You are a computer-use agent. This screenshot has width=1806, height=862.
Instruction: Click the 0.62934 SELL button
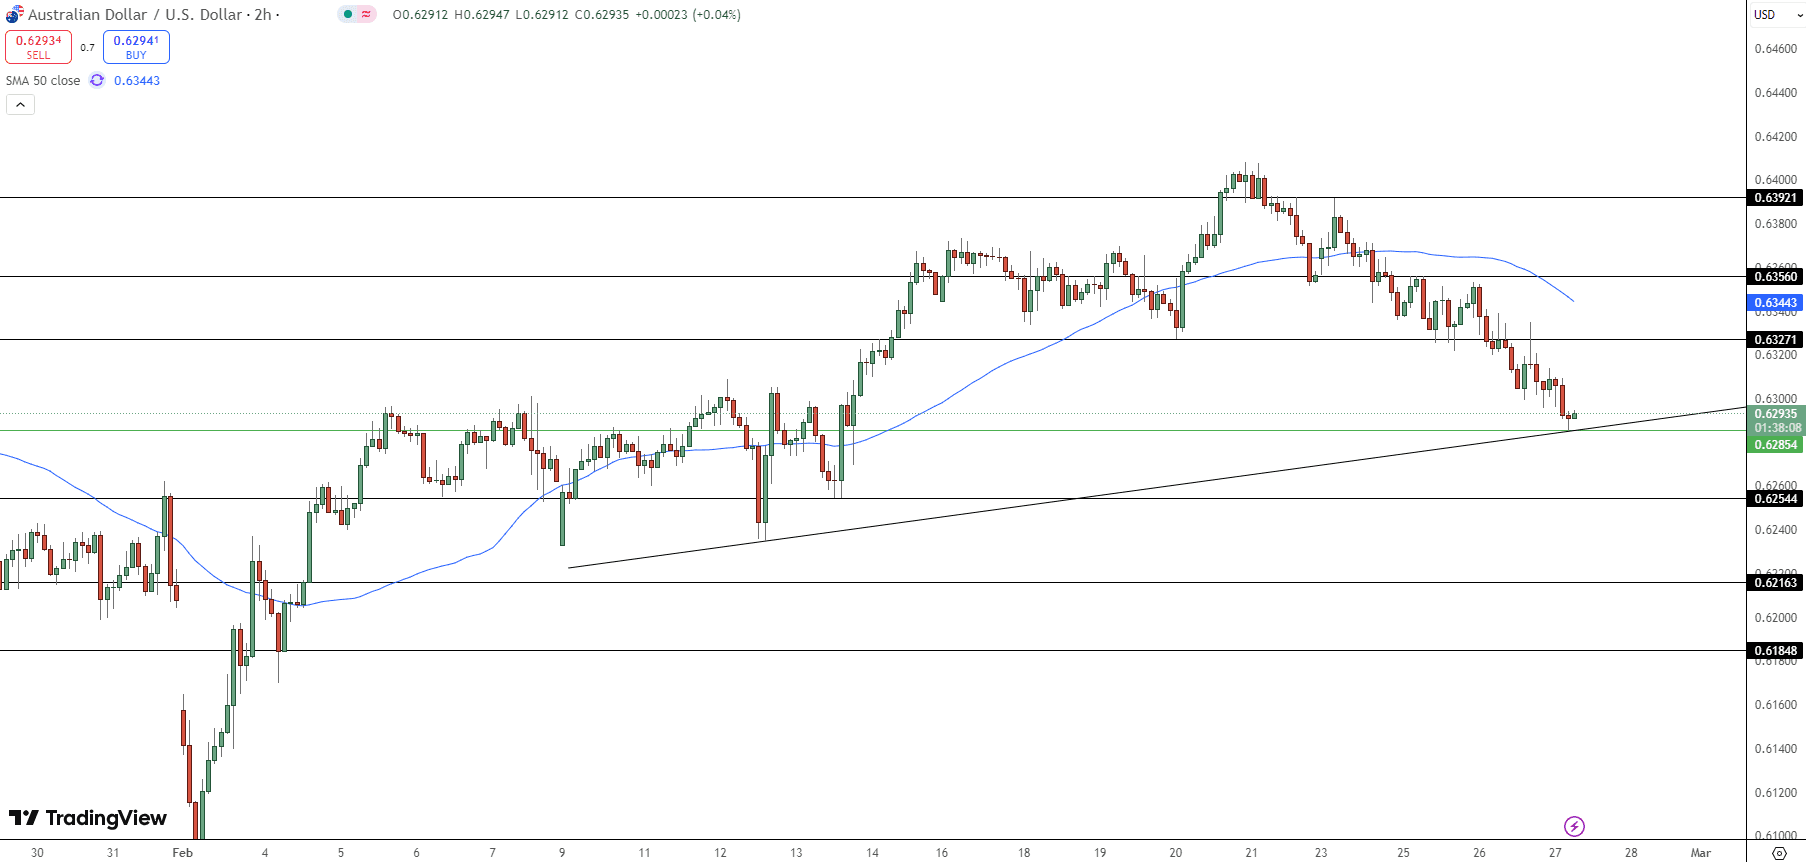coord(38,47)
